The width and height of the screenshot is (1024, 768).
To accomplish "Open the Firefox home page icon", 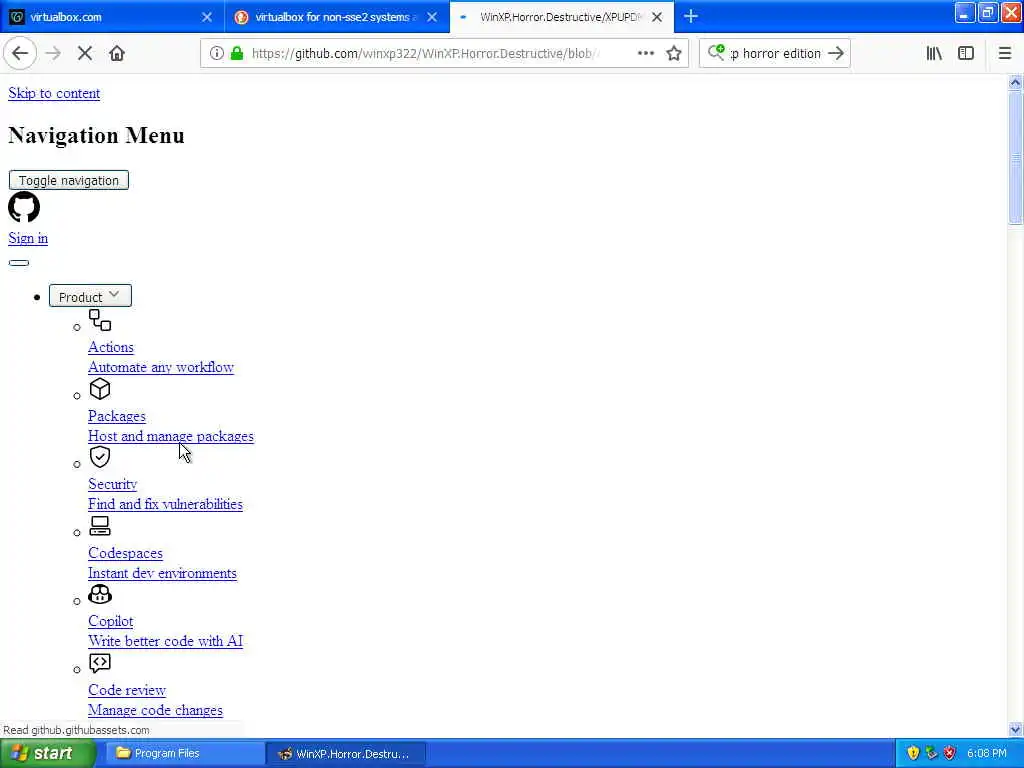I will click(x=117, y=54).
